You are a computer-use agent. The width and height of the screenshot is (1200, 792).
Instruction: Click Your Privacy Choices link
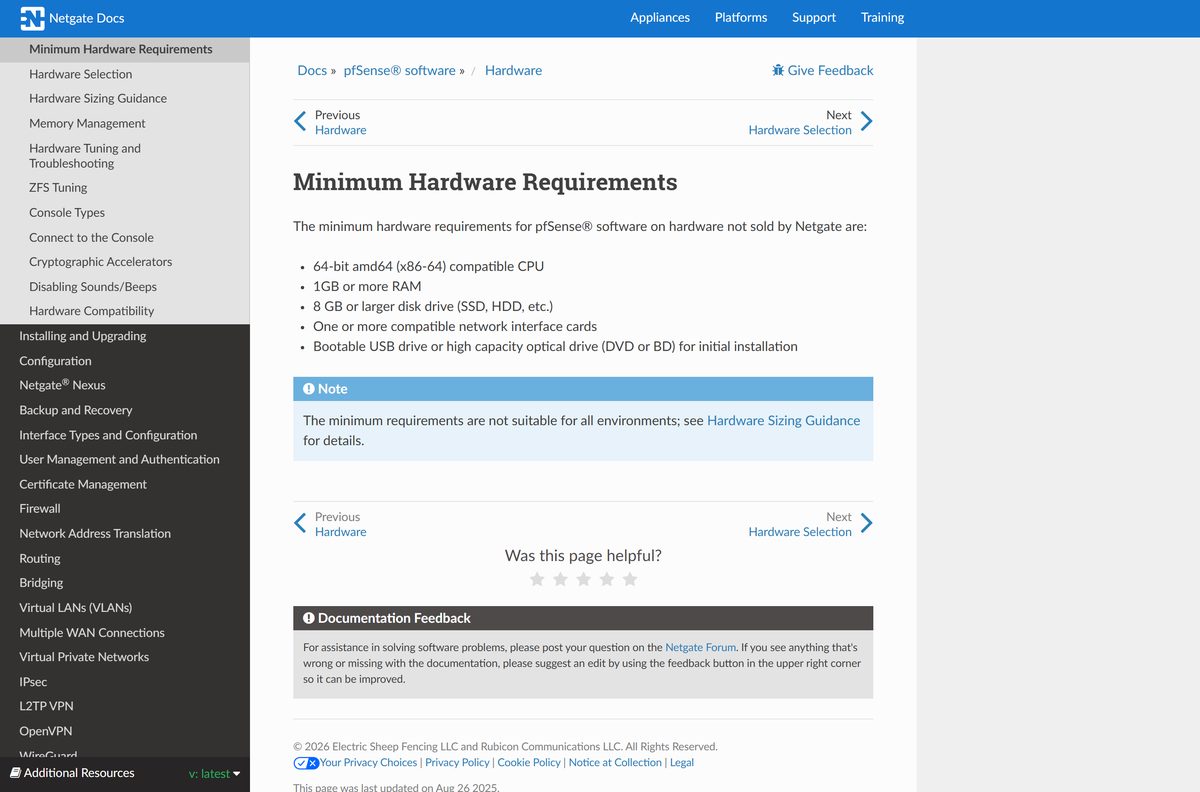click(x=368, y=763)
